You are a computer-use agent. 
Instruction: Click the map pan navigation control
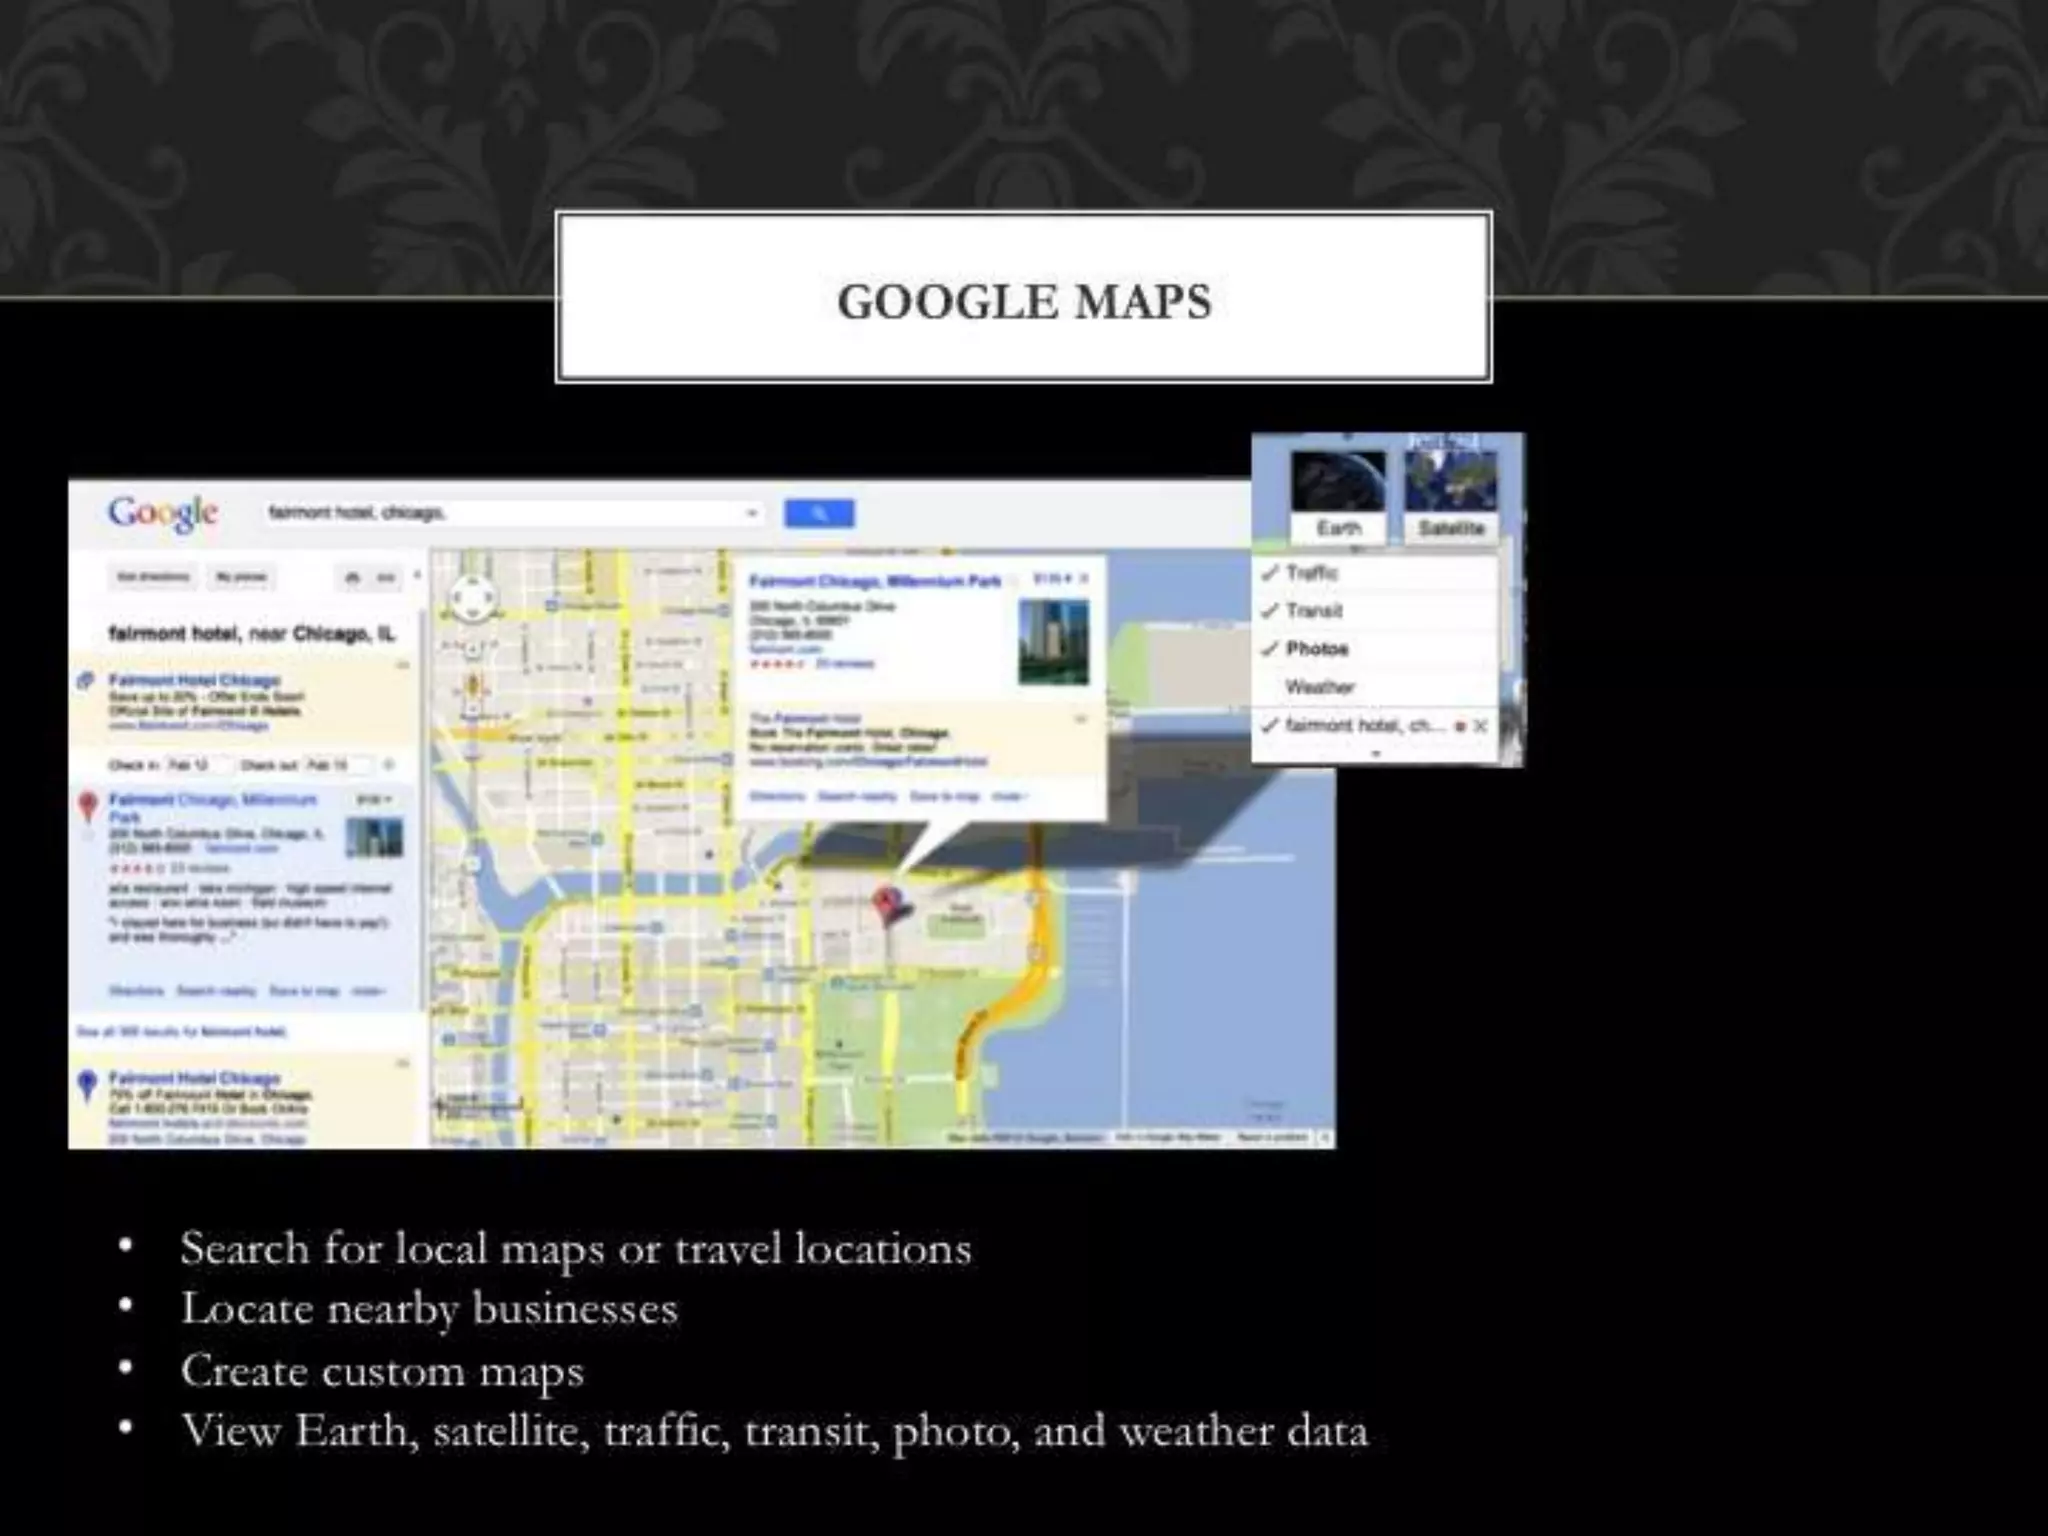pos(472,600)
